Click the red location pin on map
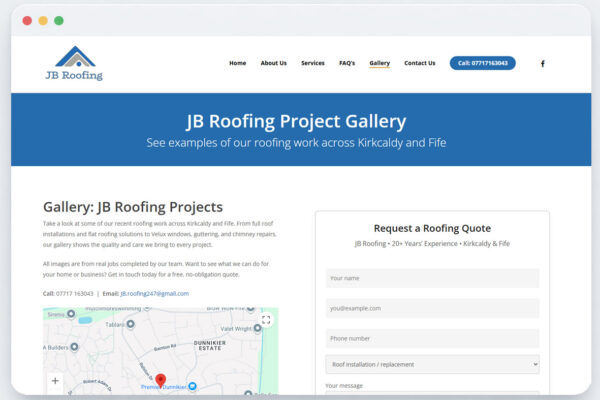Screen dimensions: 600x400 (160, 381)
